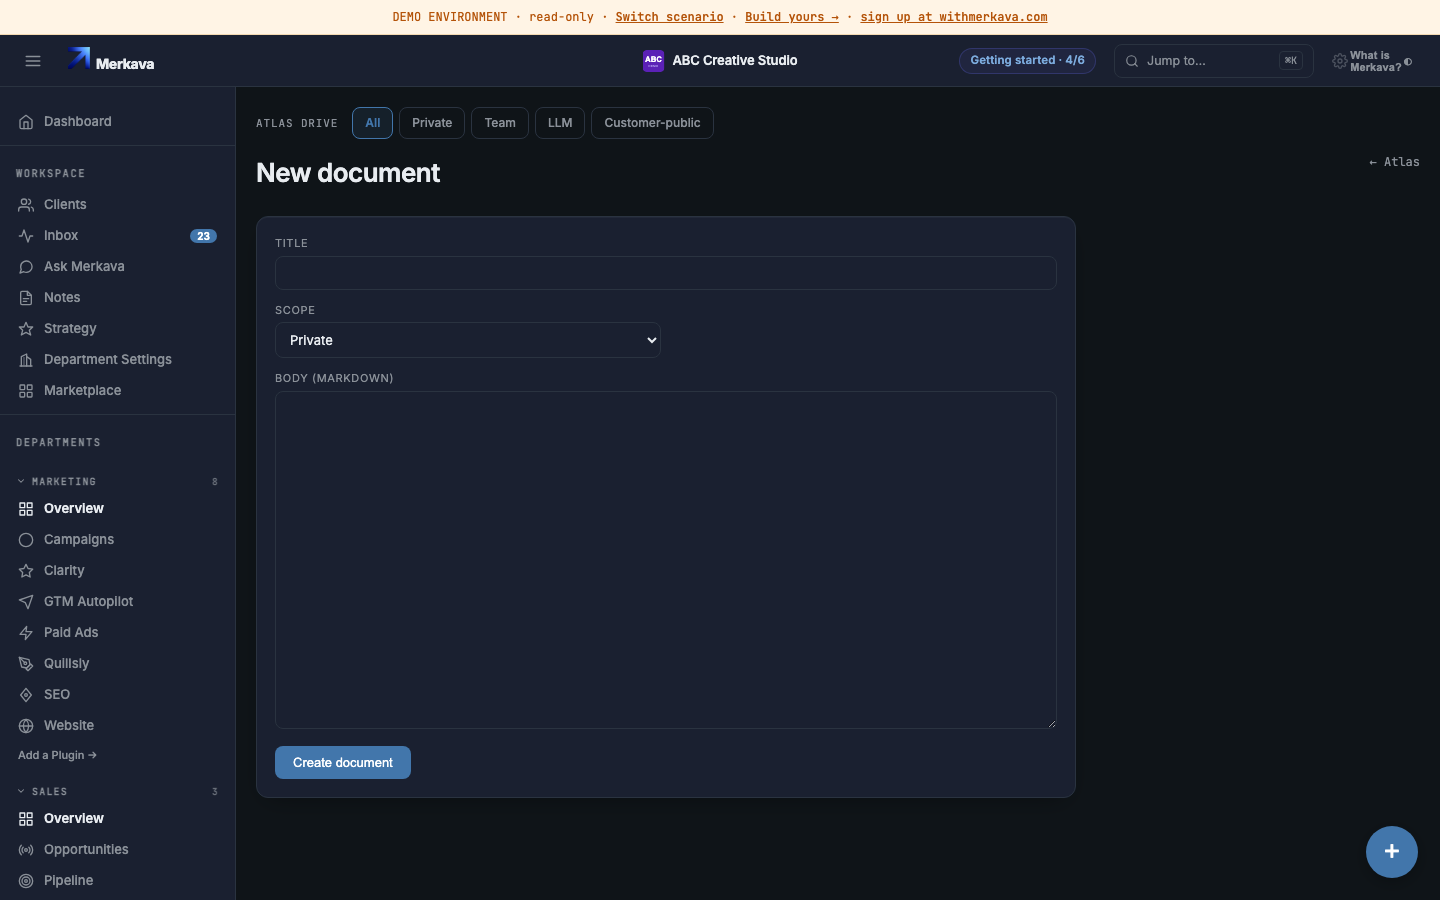Click the Quillsly pen icon

[x=26, y=664]
